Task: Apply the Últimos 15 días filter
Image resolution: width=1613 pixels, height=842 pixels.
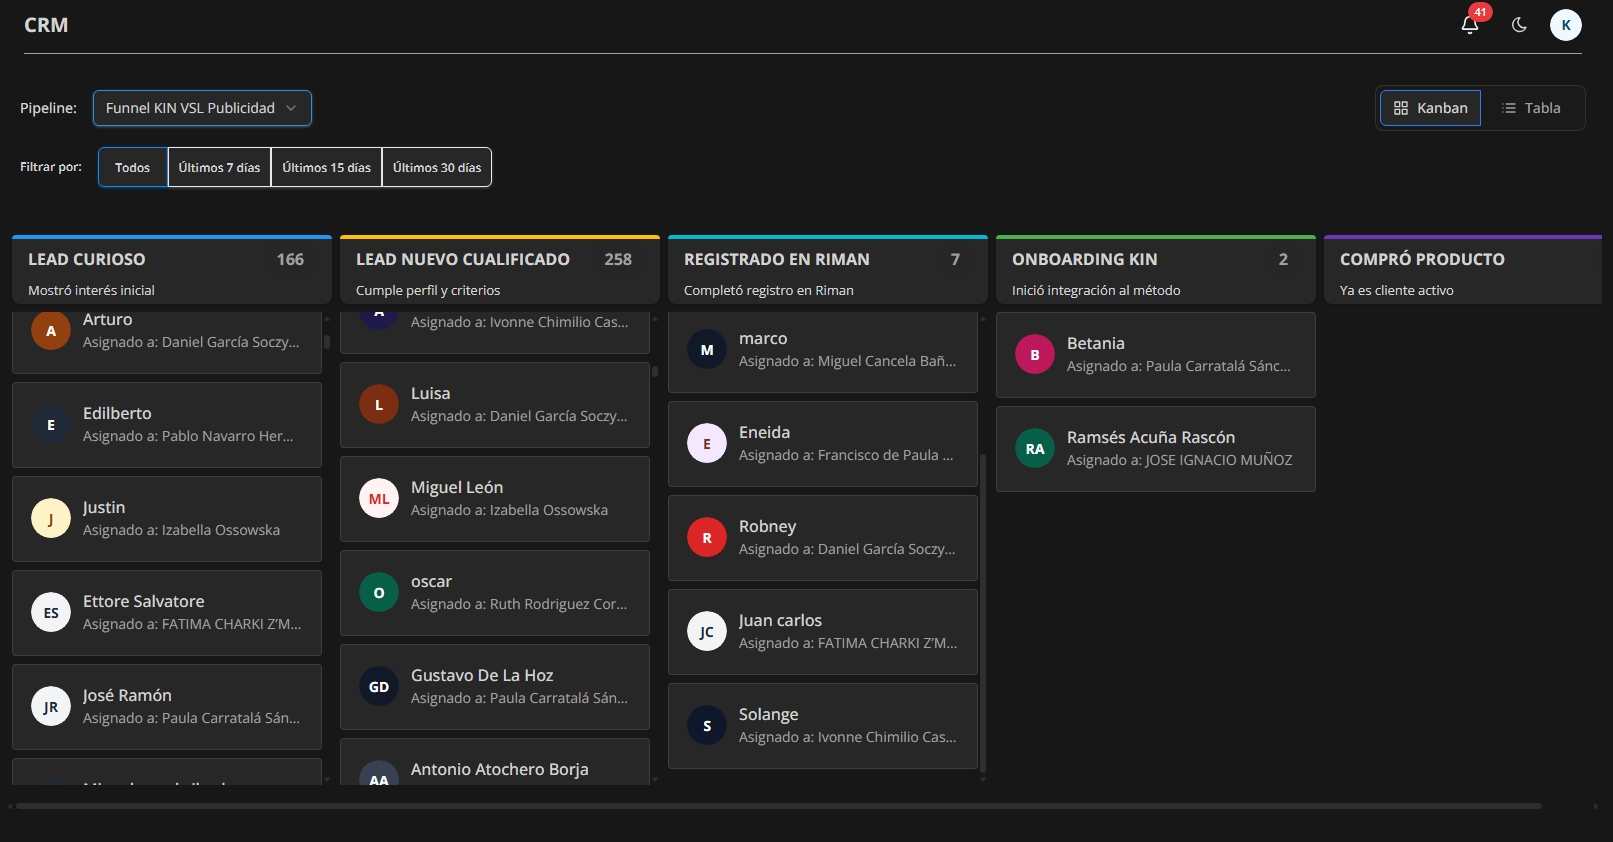Action: [x=326, y=168]
